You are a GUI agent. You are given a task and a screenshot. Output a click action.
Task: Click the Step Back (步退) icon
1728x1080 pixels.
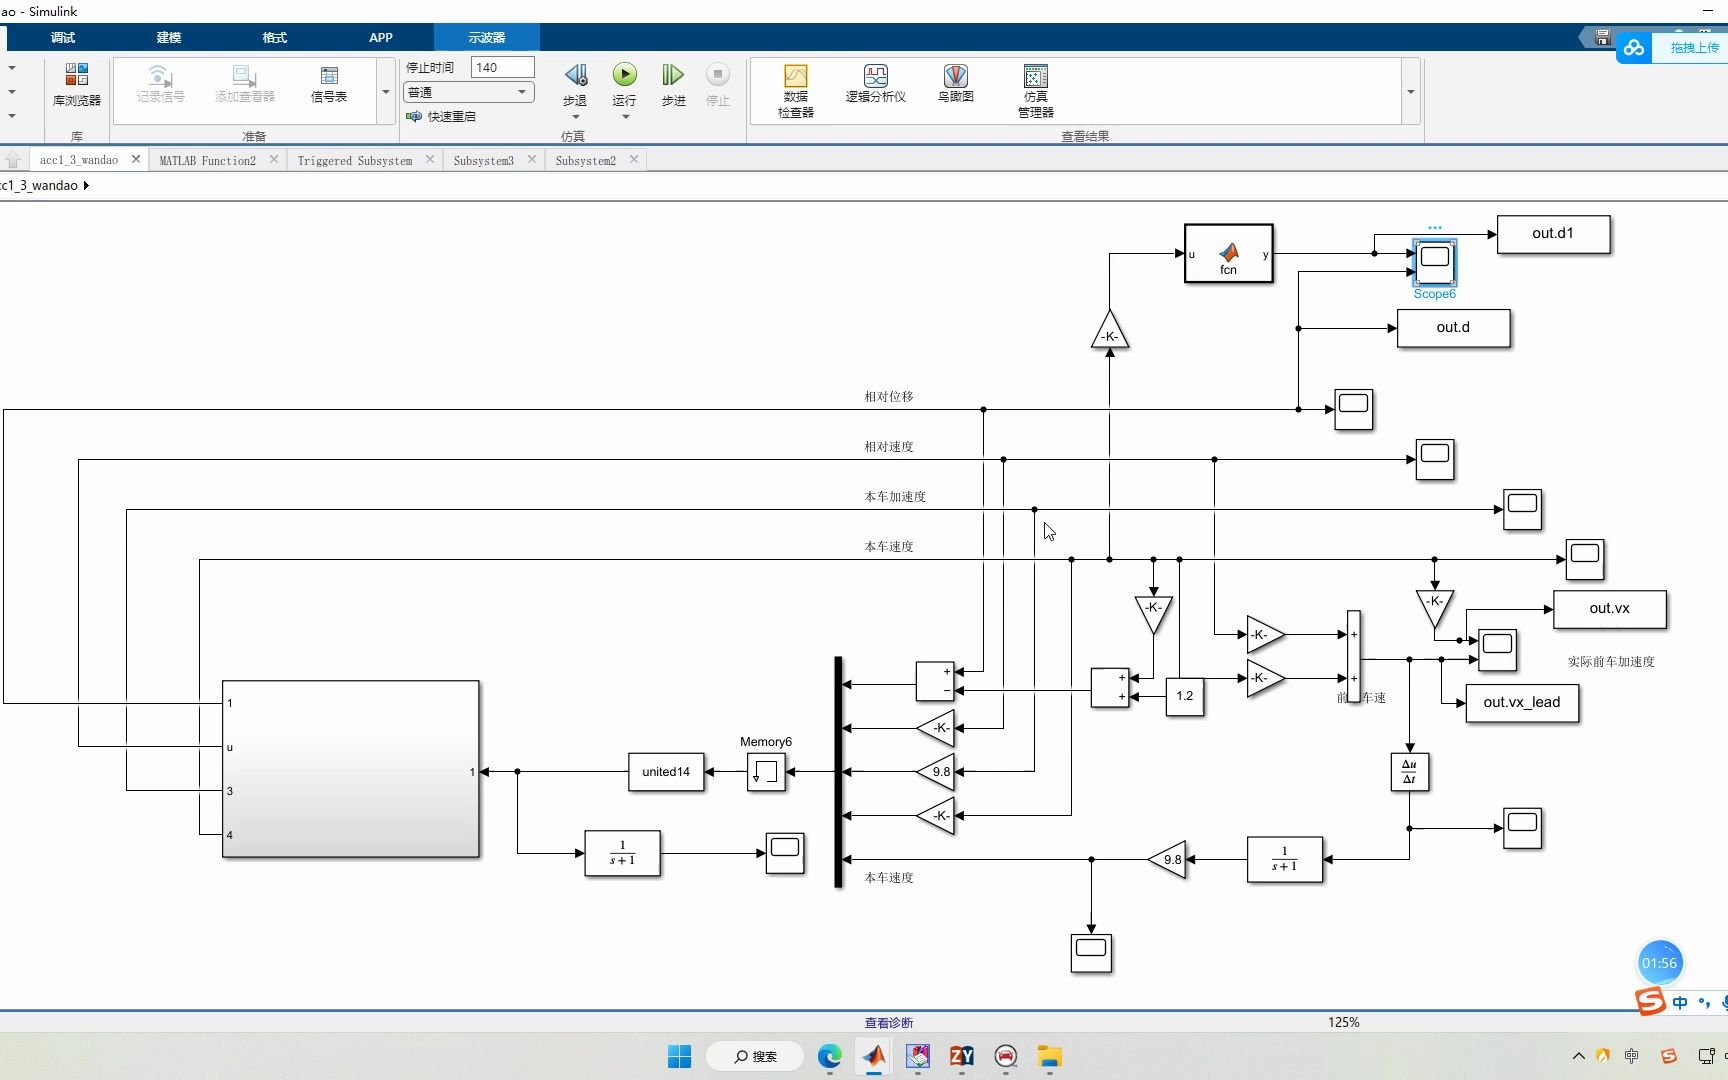click(x=575, y=75)
